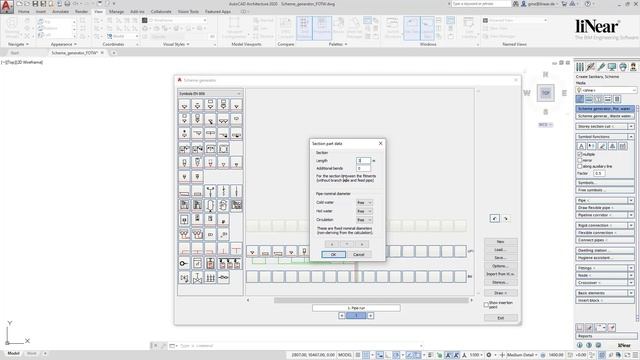Click the pen icon in liNear panel header

(601, 67)
